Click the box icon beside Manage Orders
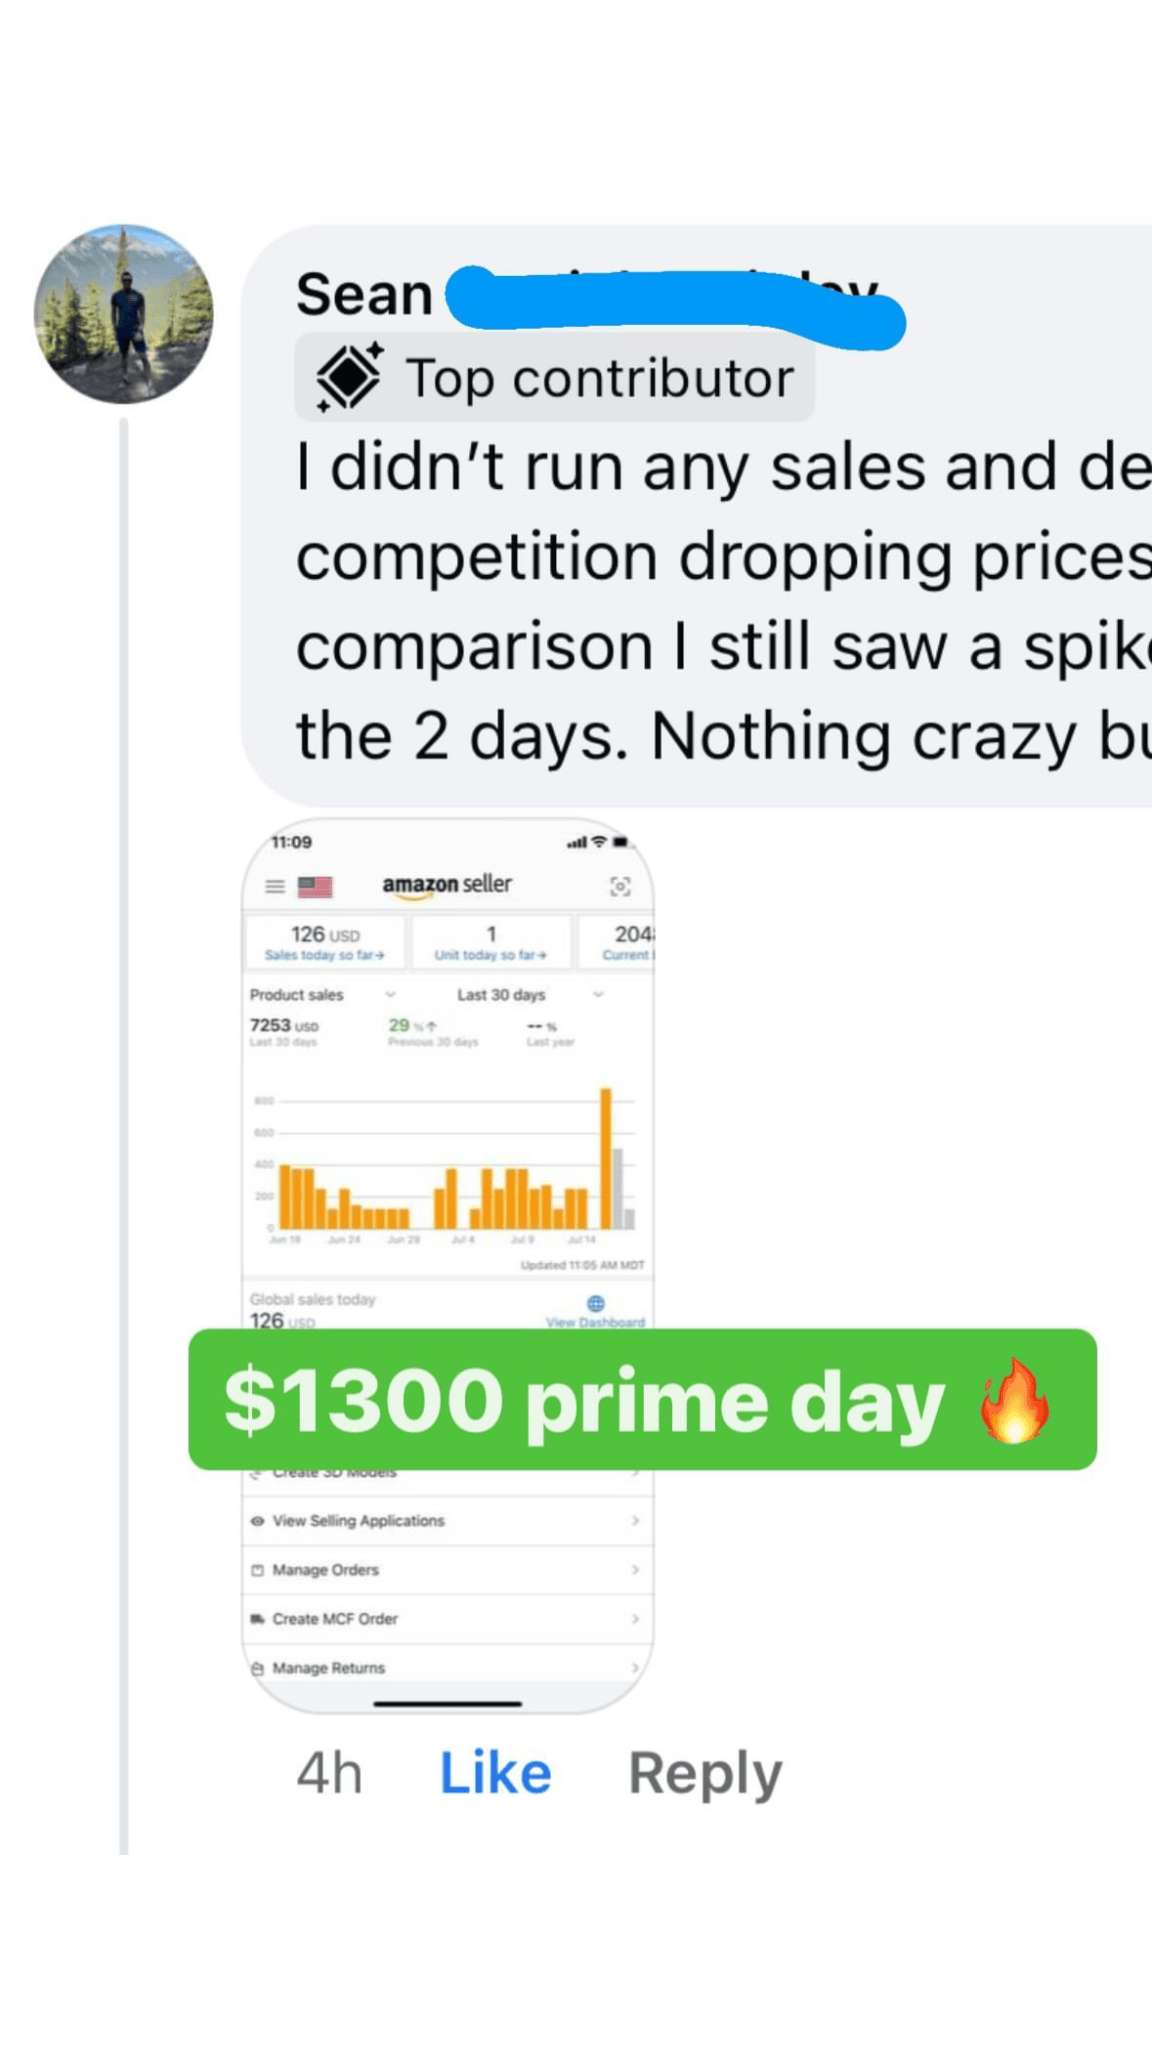 pyautogui.click(x=258, y=1570)
